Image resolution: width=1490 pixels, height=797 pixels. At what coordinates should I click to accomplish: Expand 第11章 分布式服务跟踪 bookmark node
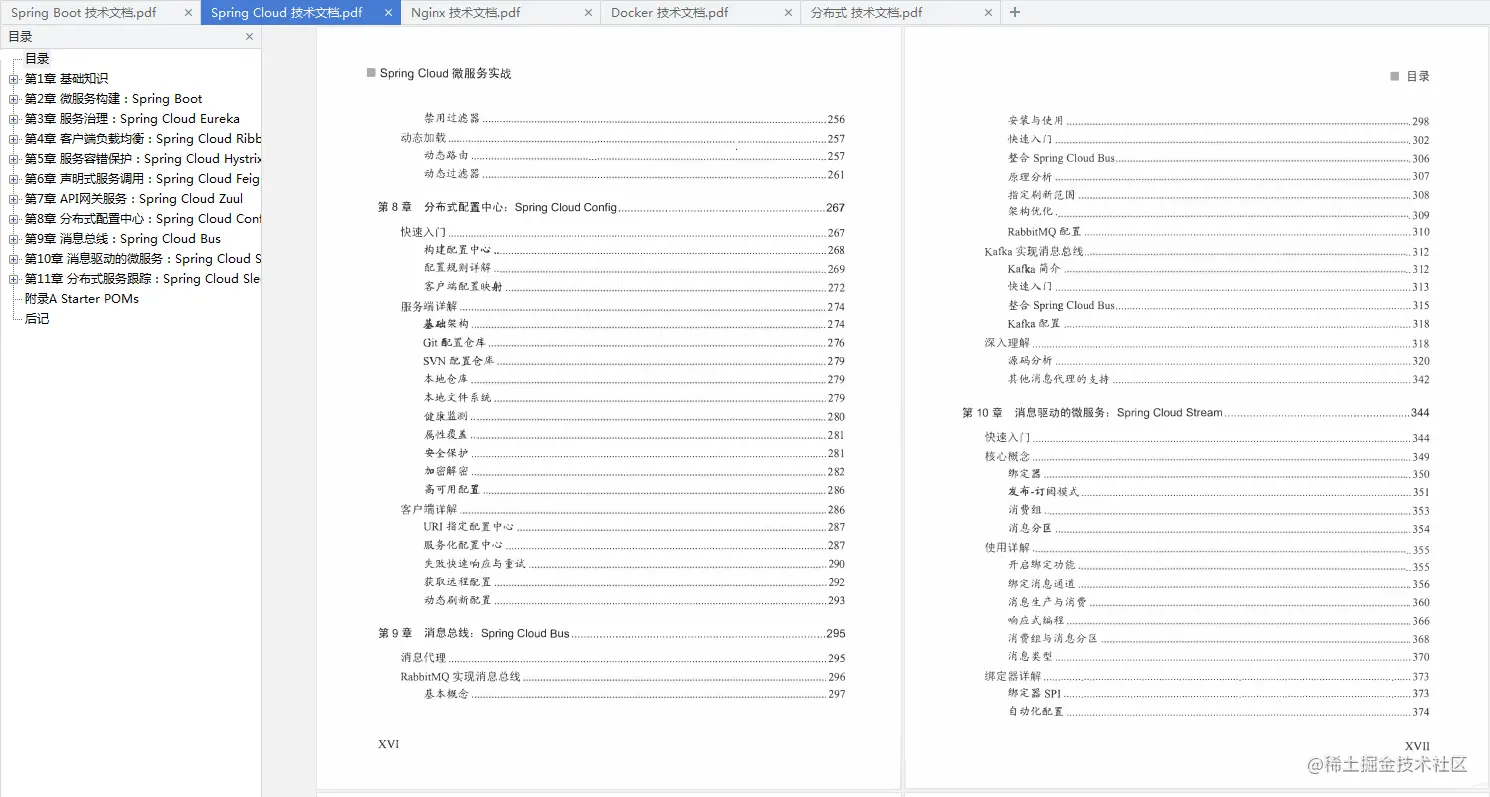click(x=13, y=279)
